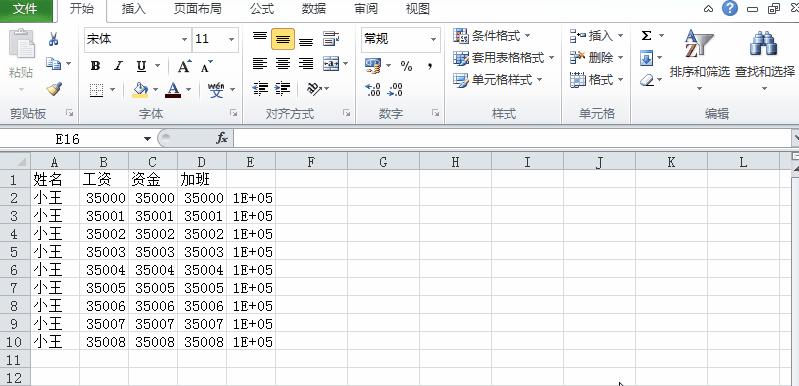Open 排序和筛选 sort and filter
This screenshot has height=386, width=799.
700,60
